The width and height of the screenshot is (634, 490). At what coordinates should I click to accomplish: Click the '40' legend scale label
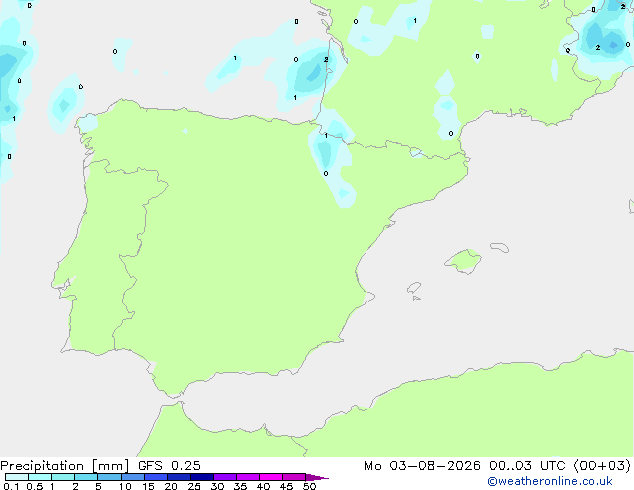tap(263, 486)
